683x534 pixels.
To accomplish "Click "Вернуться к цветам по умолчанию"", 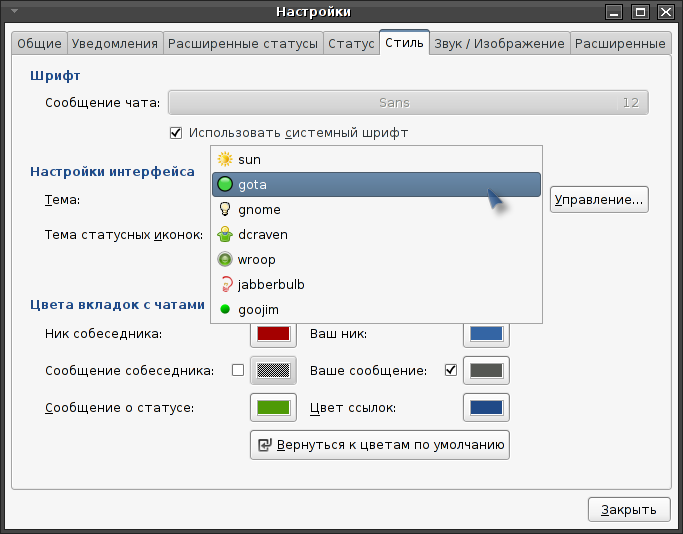I will point(380,445).
